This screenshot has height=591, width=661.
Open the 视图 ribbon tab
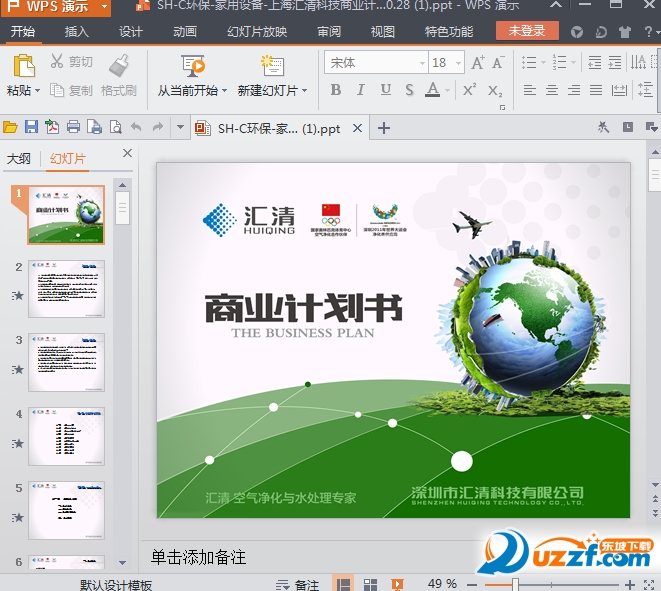point(383,32)
